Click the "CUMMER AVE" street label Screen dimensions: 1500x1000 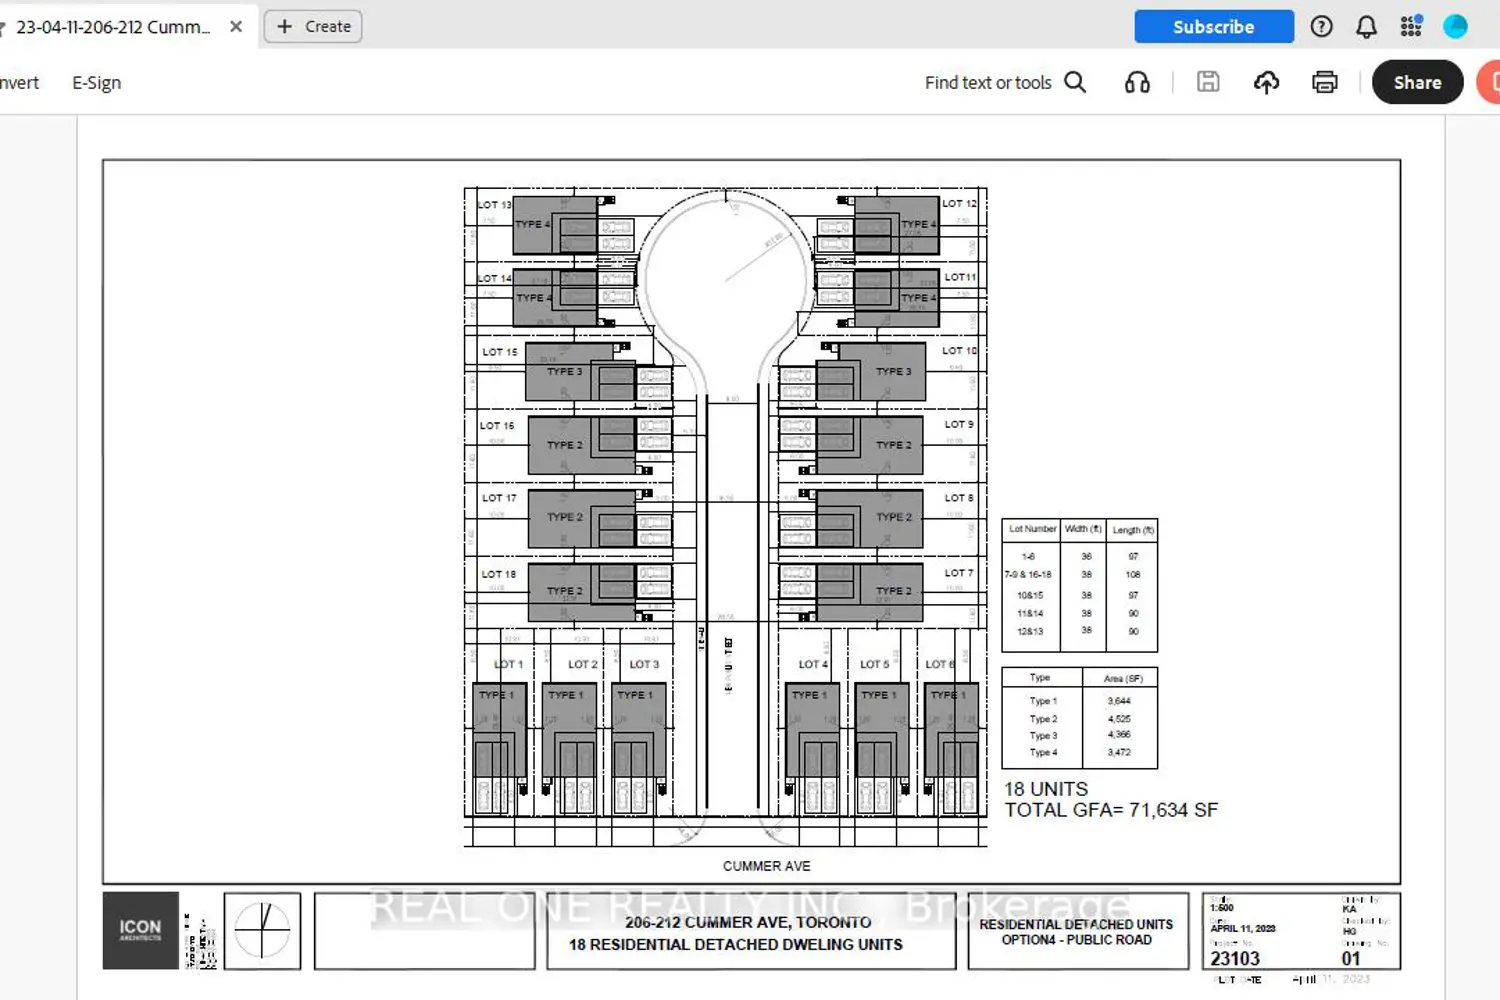pos(767,866)
